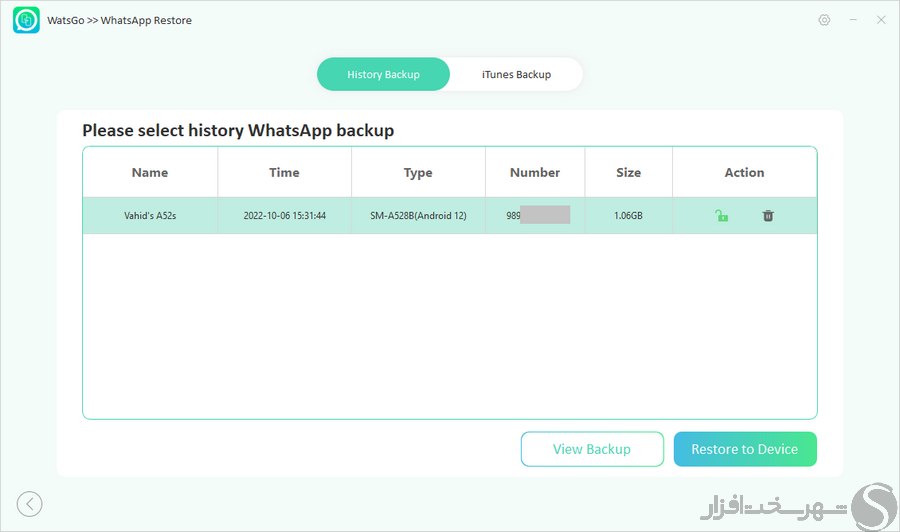Click the 2022-10-06 15:31:44 time cell
The image size is (900, 532).
[x=285, y=216]
